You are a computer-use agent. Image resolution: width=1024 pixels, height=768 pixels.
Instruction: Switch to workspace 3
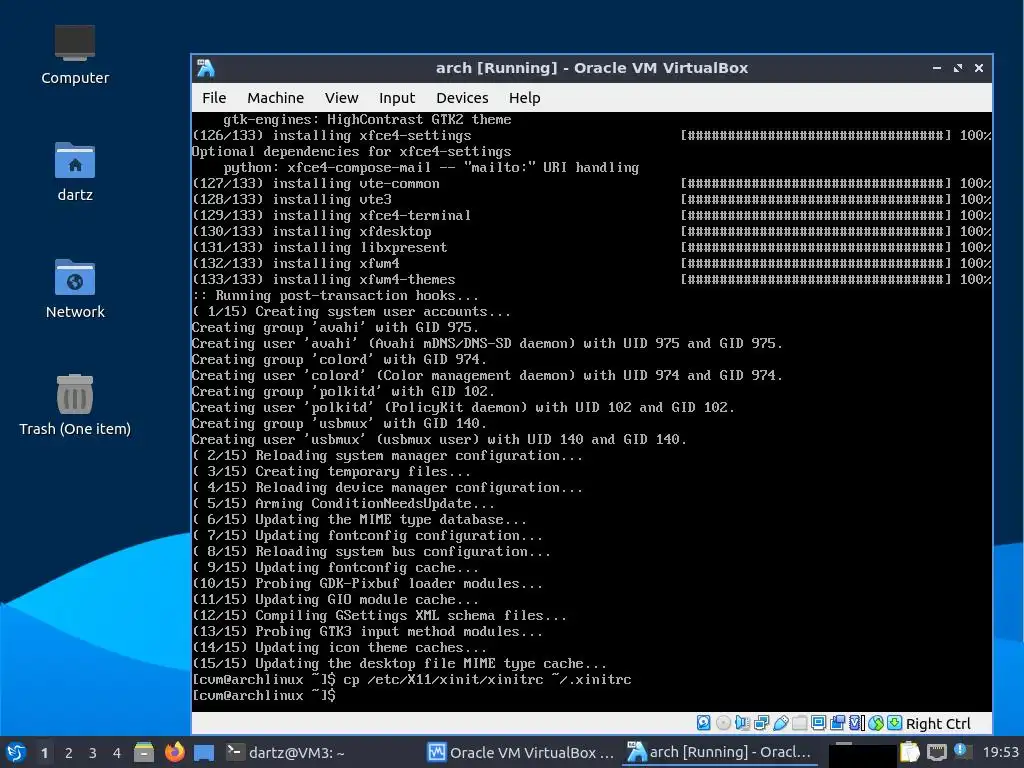pyautogui.click(x=93, y=753)
